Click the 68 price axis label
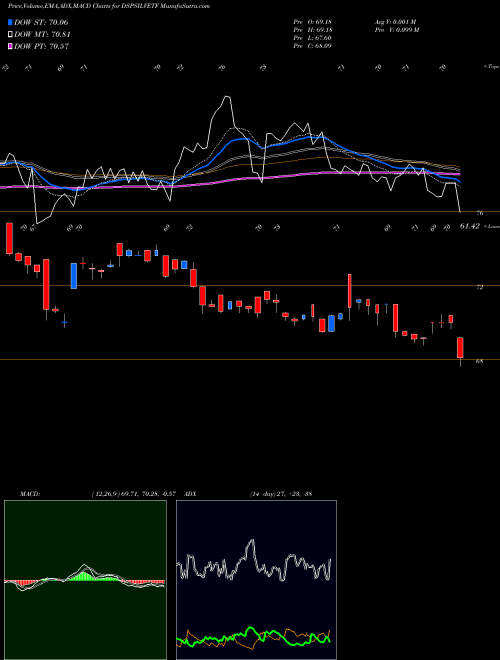500x660 pixels. pyautogui.click(x=479, y=361)
